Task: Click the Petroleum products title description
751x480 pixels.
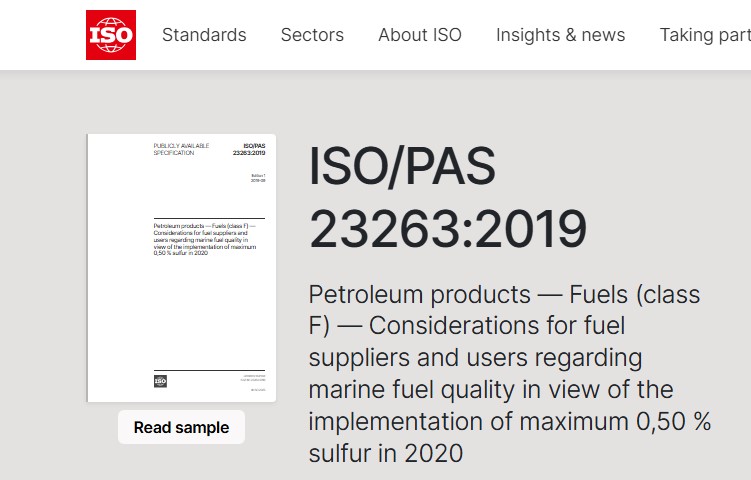Action: [510, 374]
